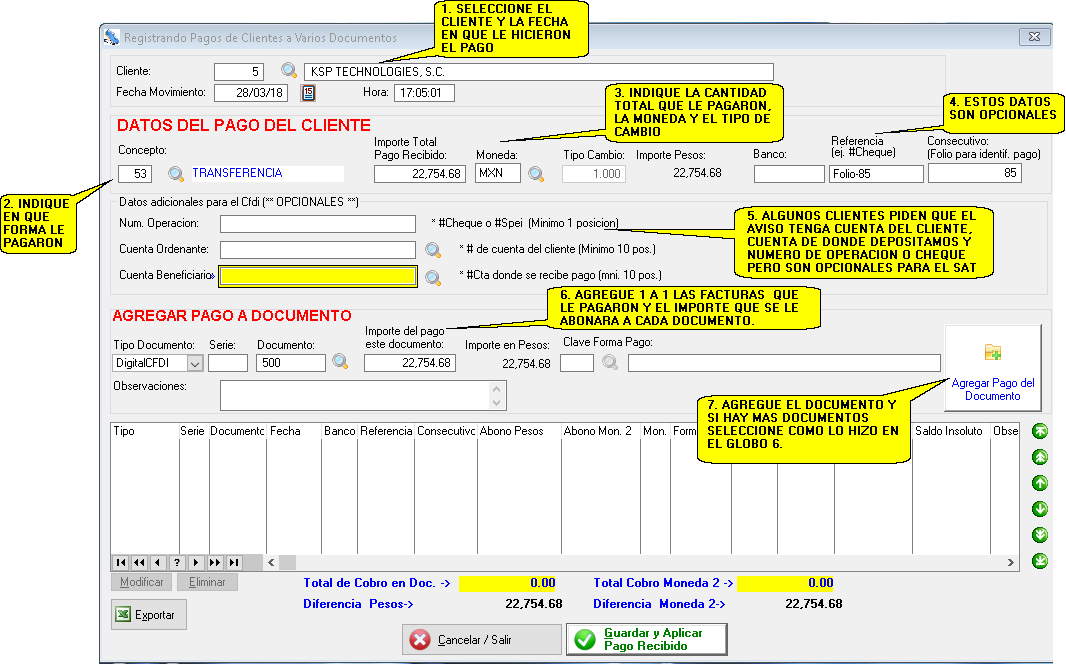Click Agregar Pago del Documento button
The width and height of the screenshot is (1066, 664).
992,368
